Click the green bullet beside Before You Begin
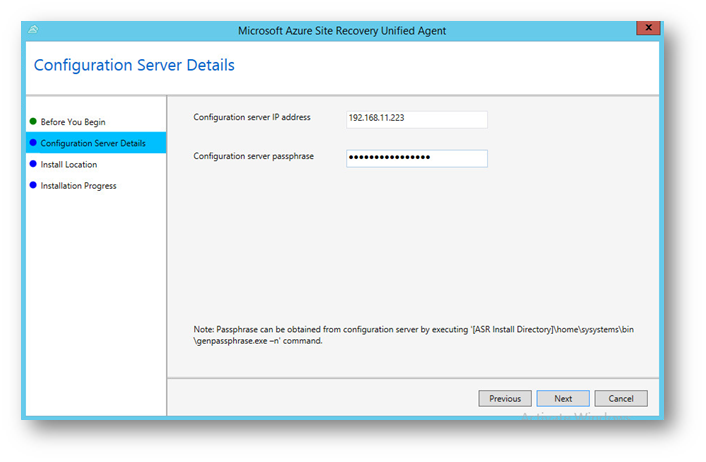Image resolution: width=706 pixels, height=462 pixels. click(33, 122)
